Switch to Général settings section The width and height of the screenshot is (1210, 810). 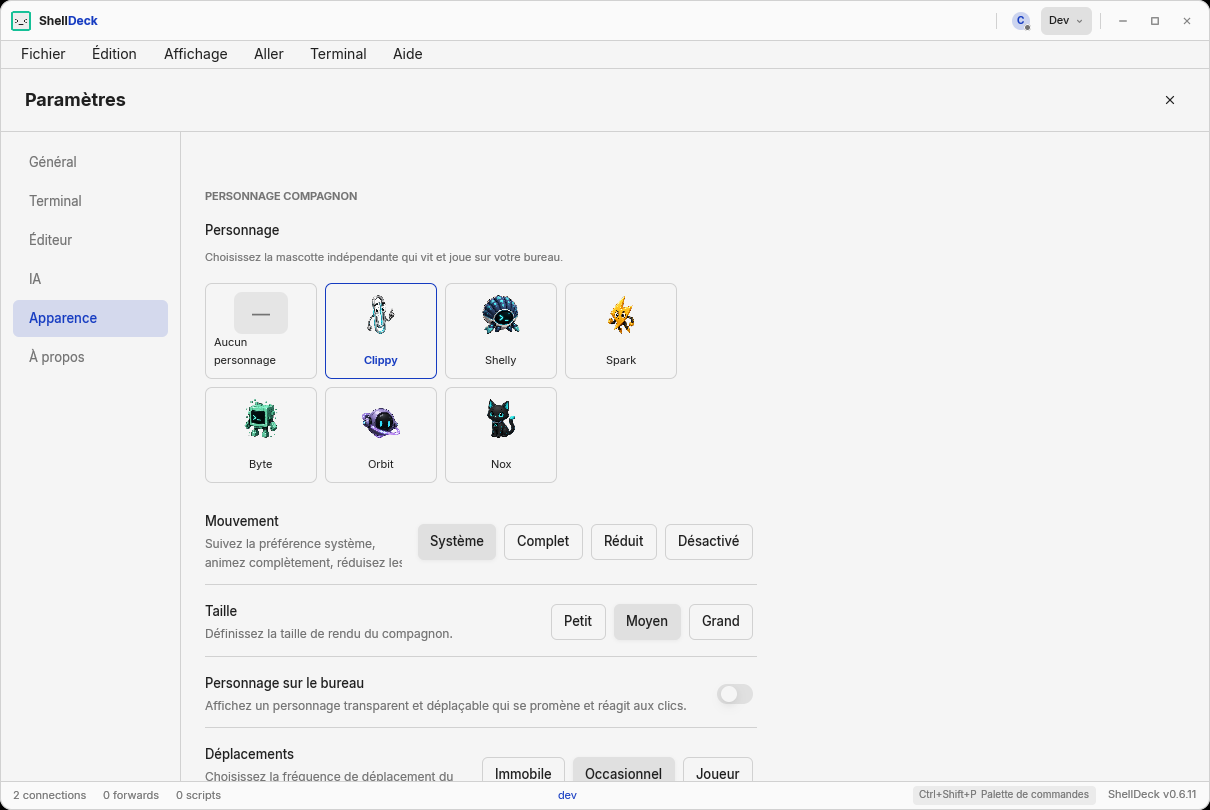tap(90, 162)
